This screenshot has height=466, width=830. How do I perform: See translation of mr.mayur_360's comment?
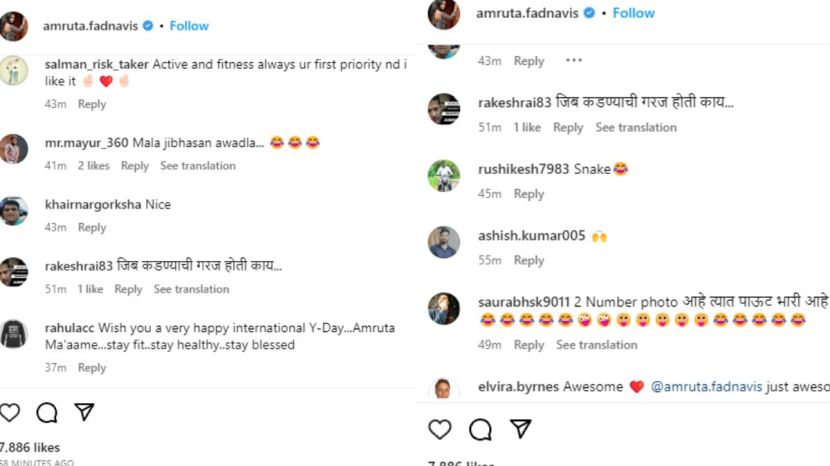pos(198,166)
